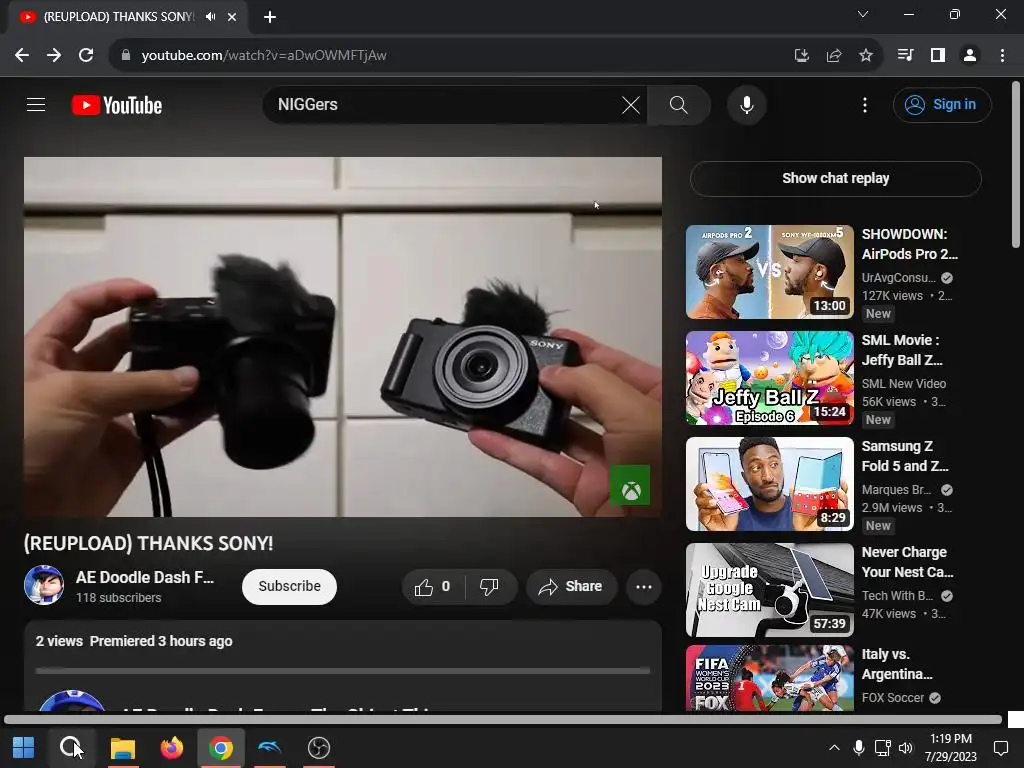Open SHOWDOWN AirPods Pro 2 thumbnail
Viewport: 1024px width, 768px height.
click(769, 272)
